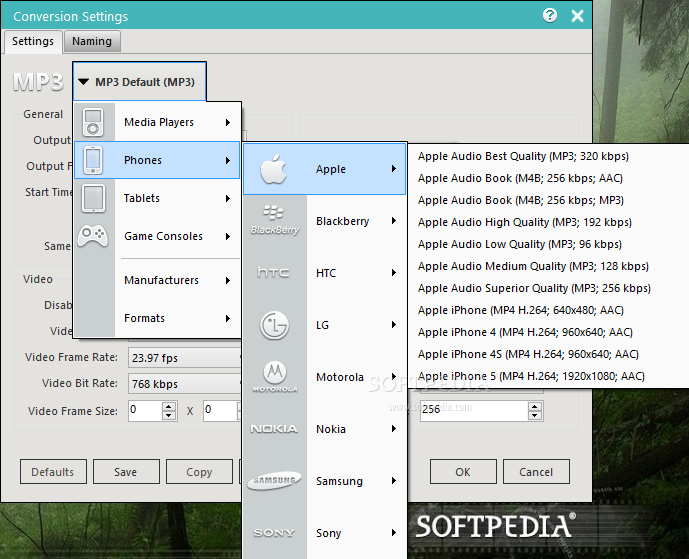Click the Cancel button
Screen dimensions: 689x559
(x=536, y=472)
